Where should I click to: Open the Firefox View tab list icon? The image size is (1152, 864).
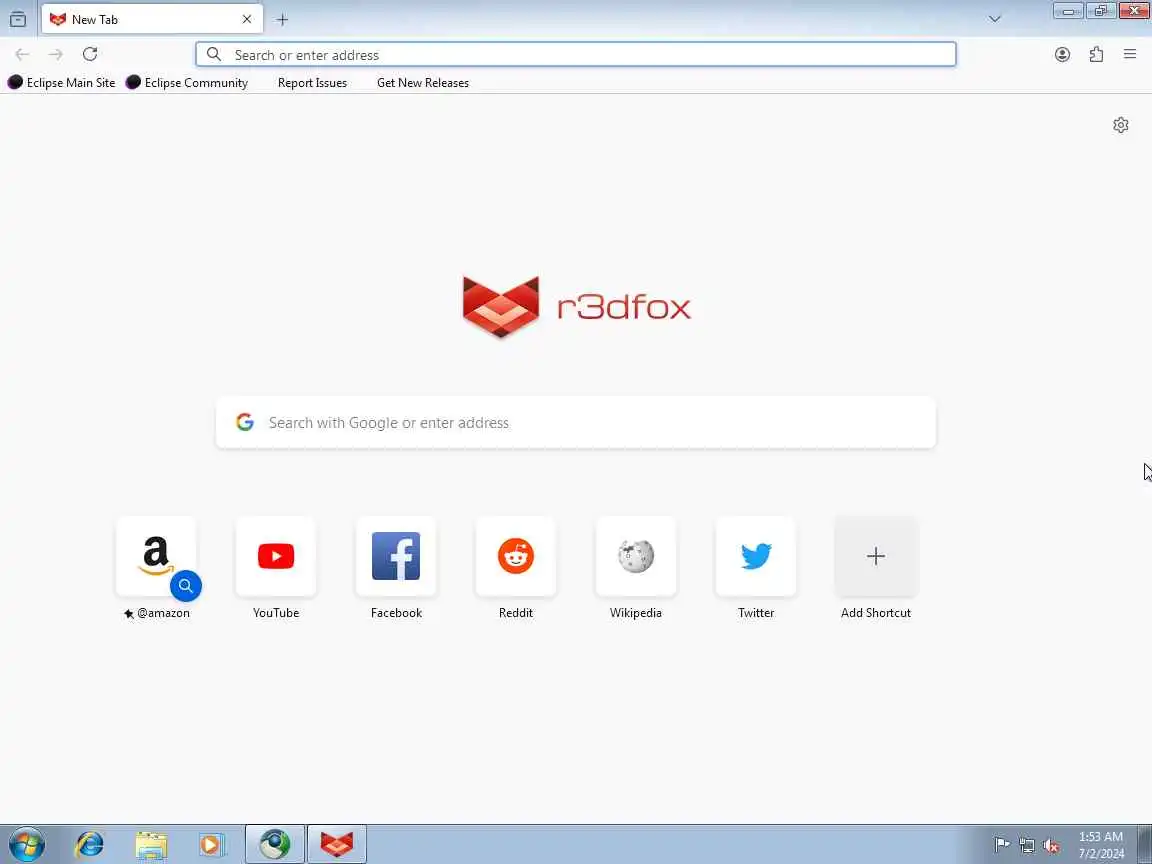18,19
